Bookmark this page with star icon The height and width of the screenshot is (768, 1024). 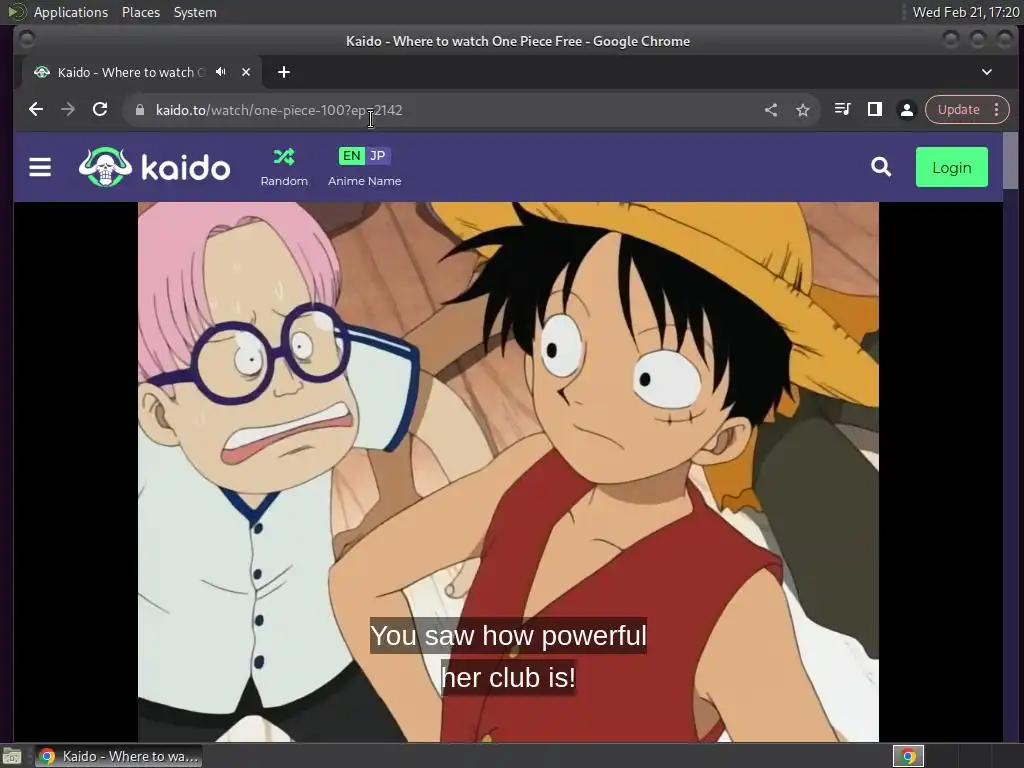tap(803, 110)
